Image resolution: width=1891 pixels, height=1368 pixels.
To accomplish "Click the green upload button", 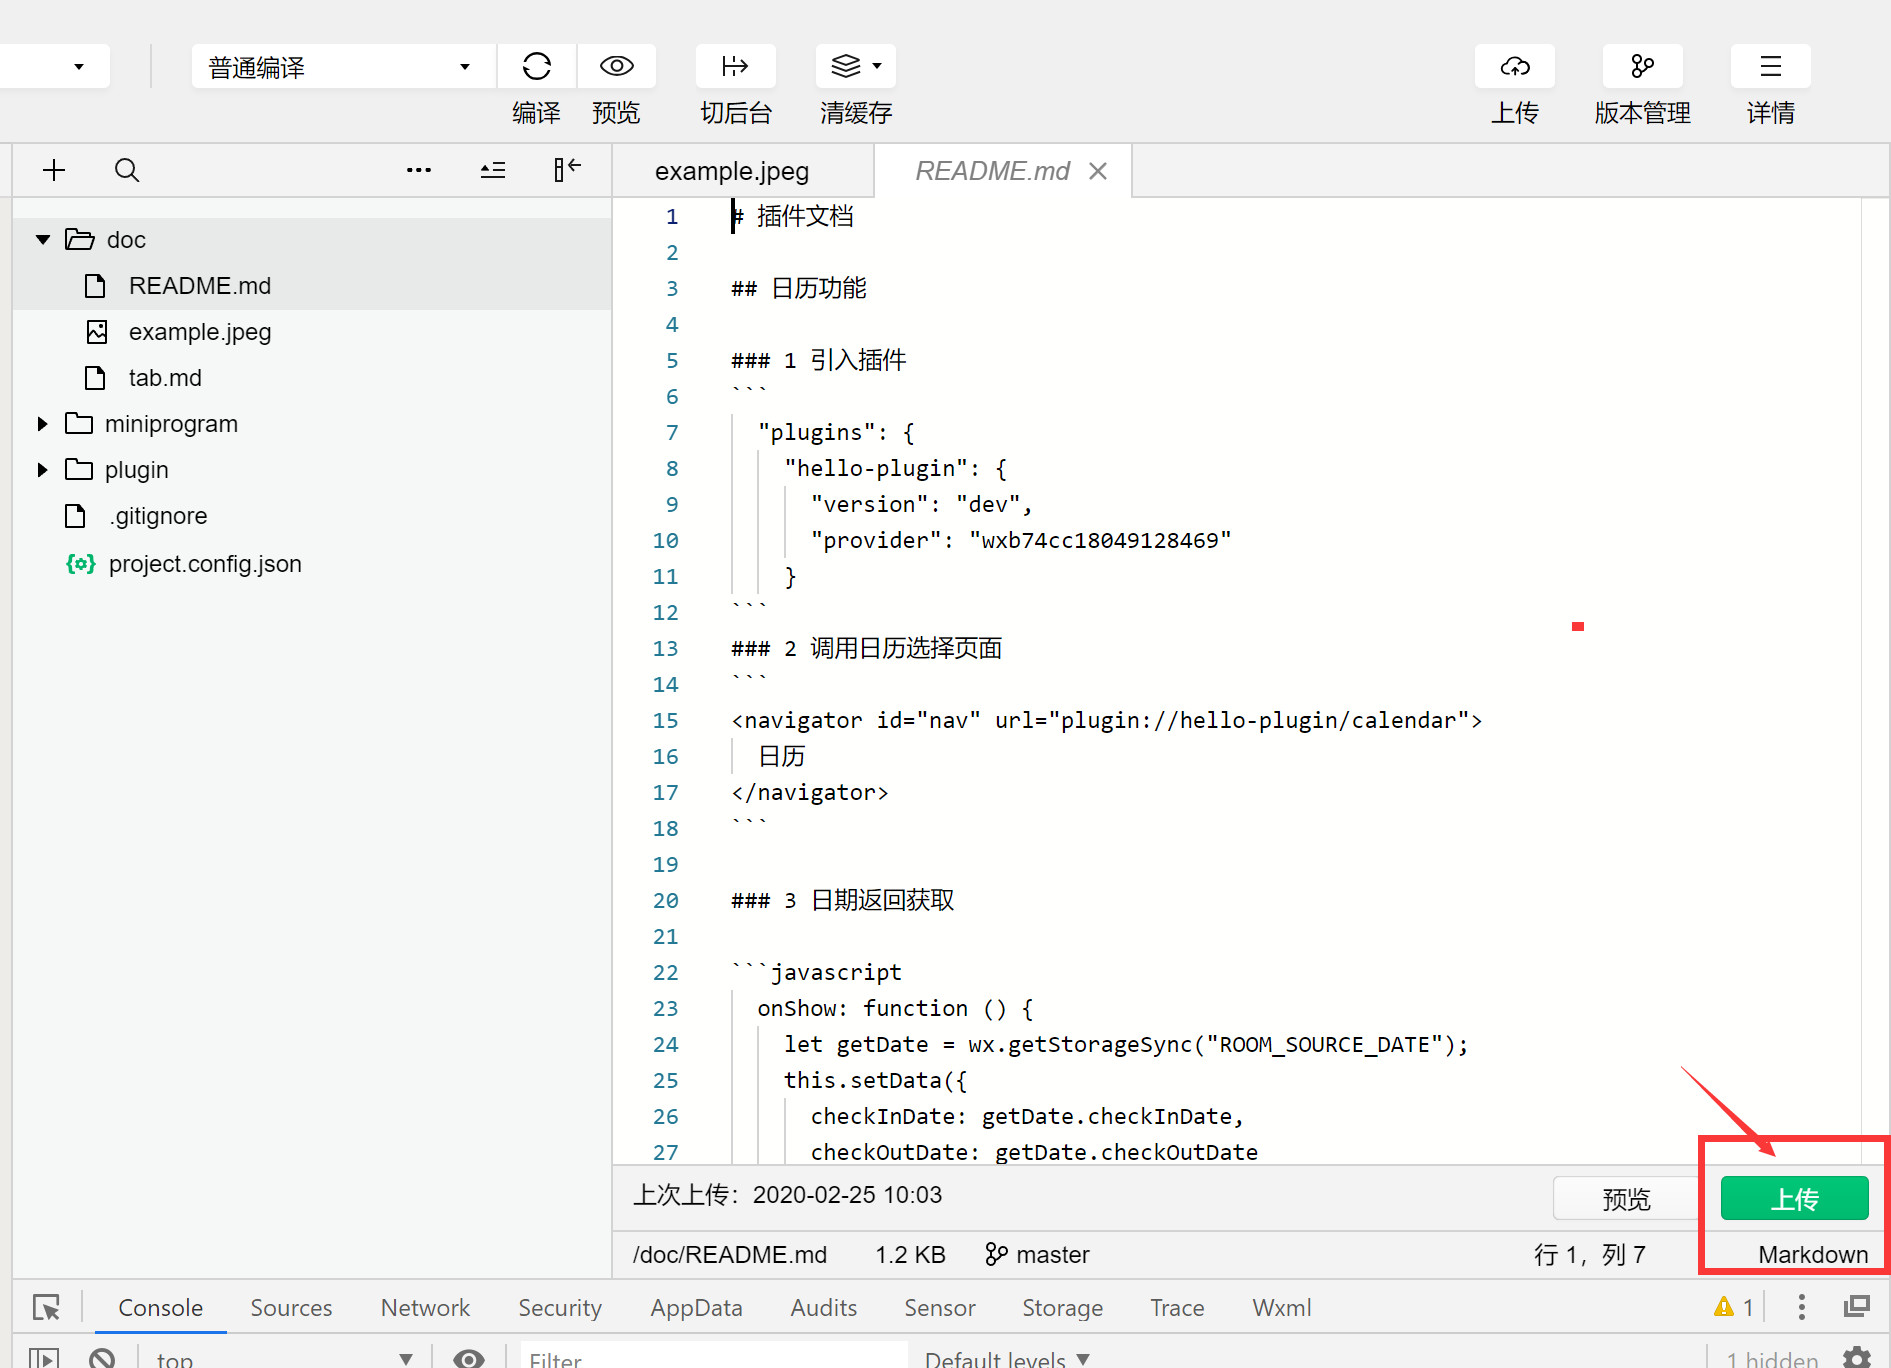I will pyautogui.click(x=1795, y=1198).
